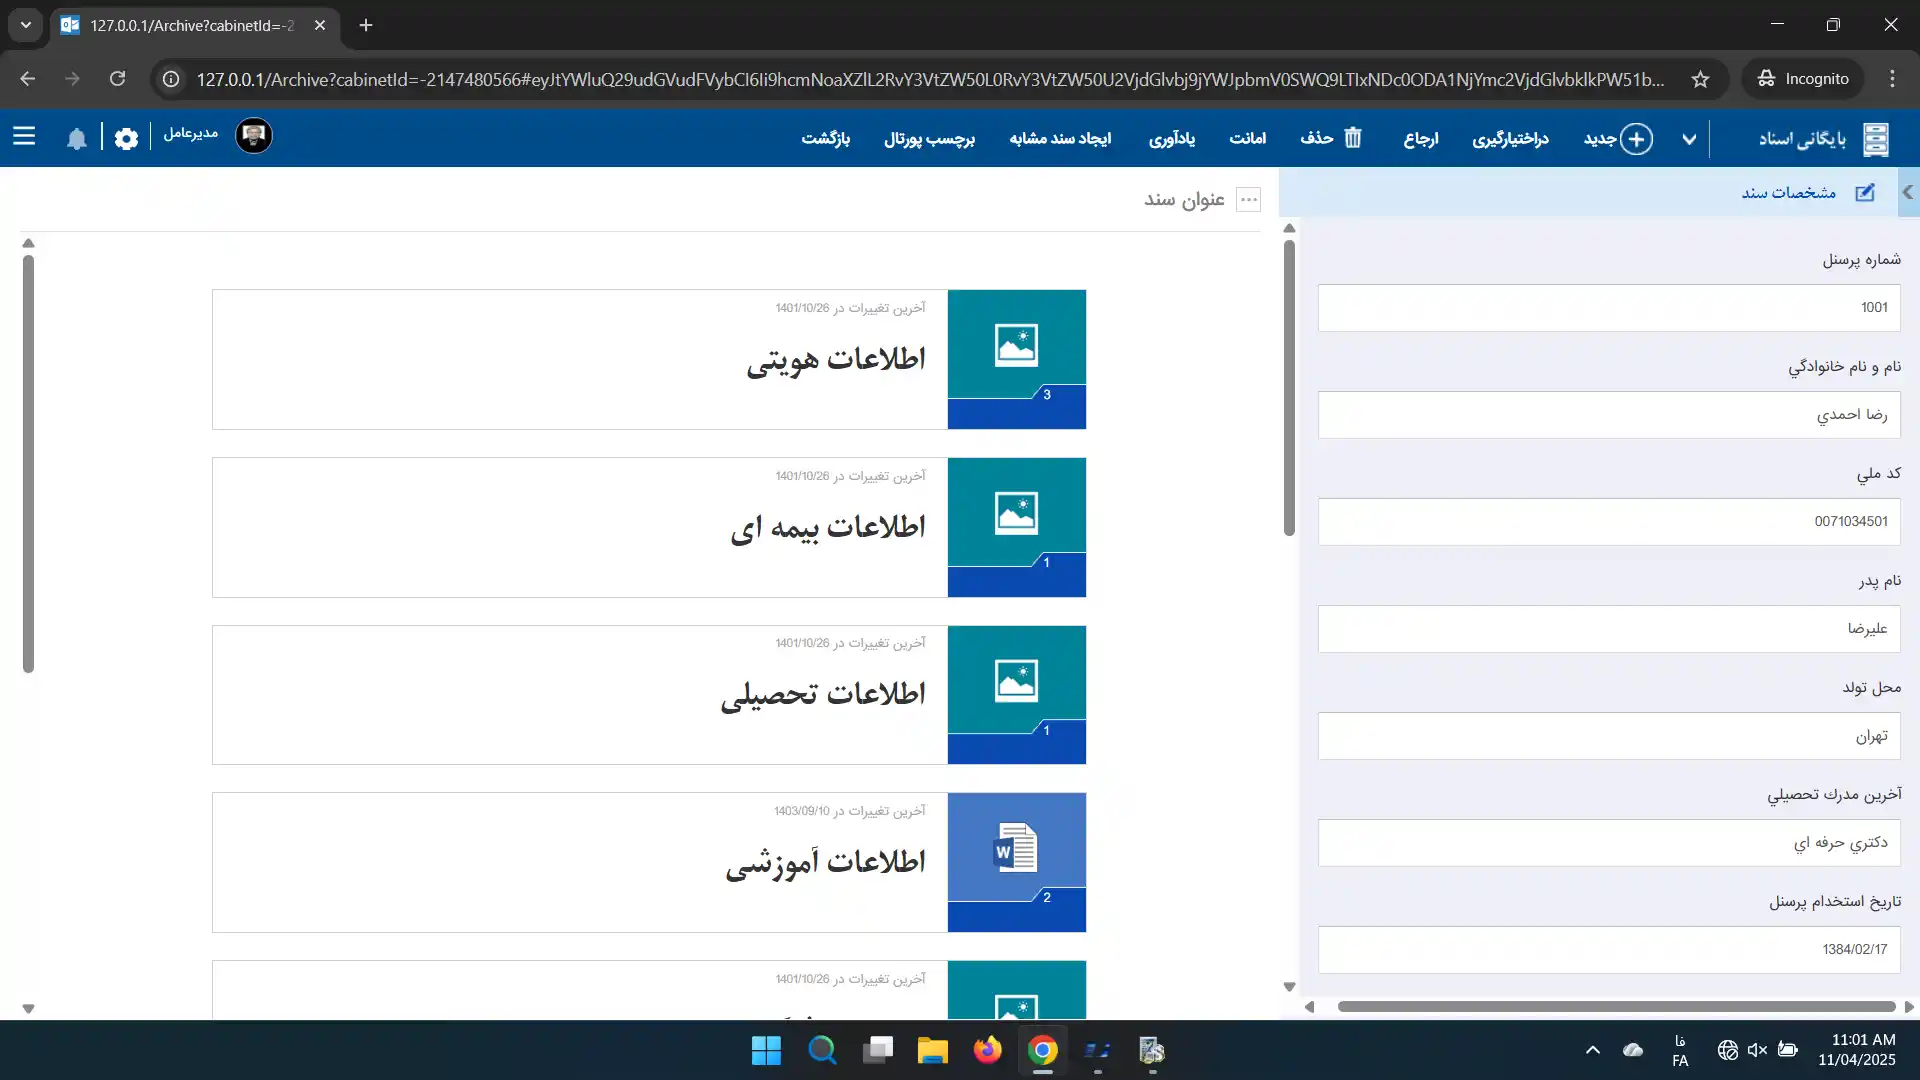The height and width of the screenshot is (1080, 1920).
Task: Click the archive cabinet logo icon
Action: [x=1876, y=139]
